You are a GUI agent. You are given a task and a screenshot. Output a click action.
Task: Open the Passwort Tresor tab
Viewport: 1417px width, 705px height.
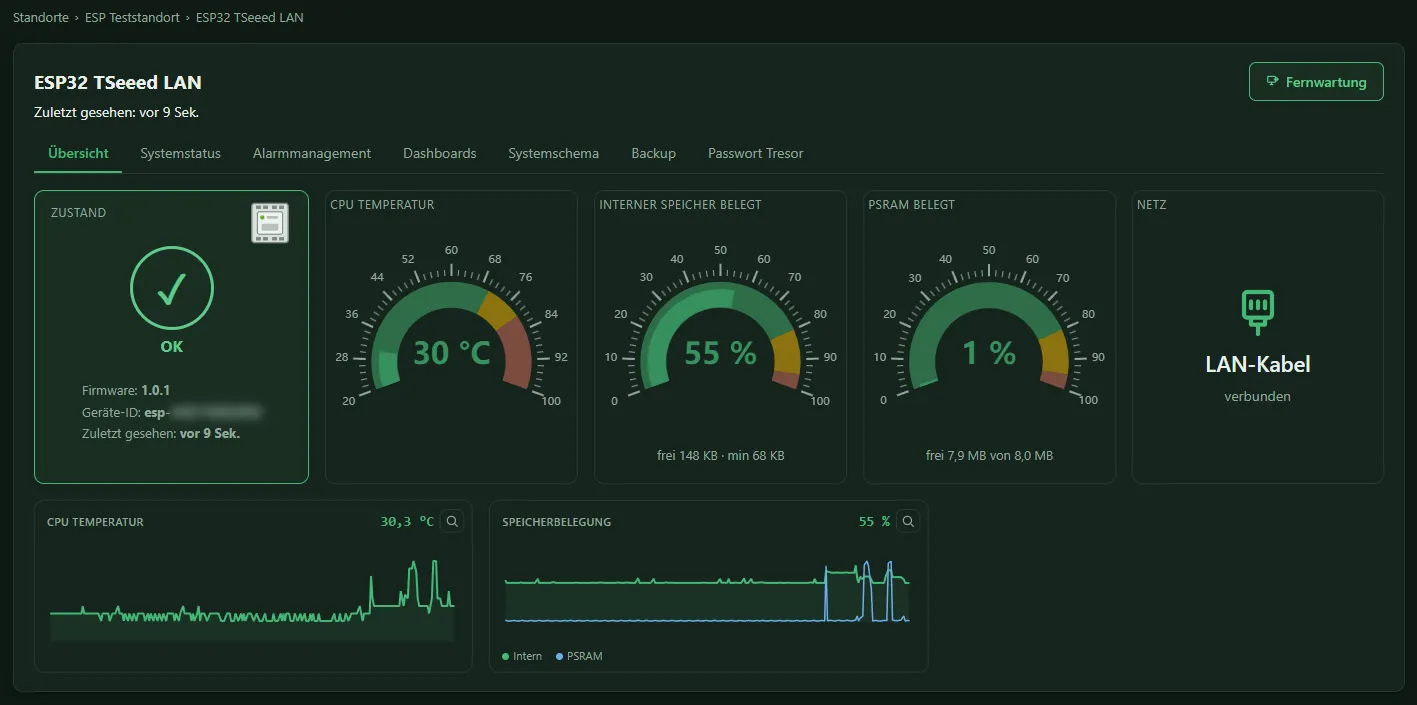(756, 153)
